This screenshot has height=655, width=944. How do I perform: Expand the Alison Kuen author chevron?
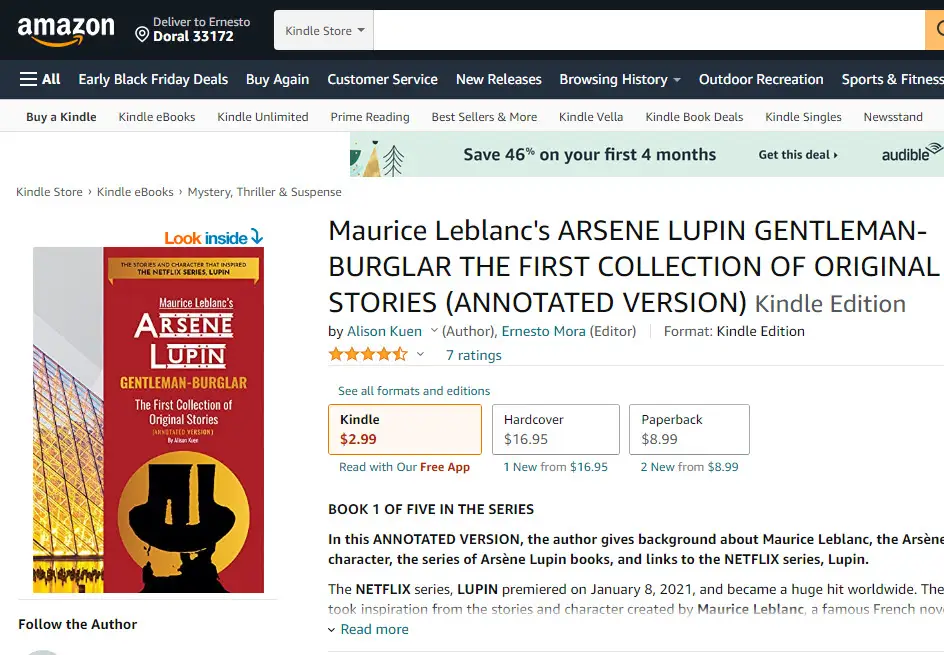click(x=434, y=331)
